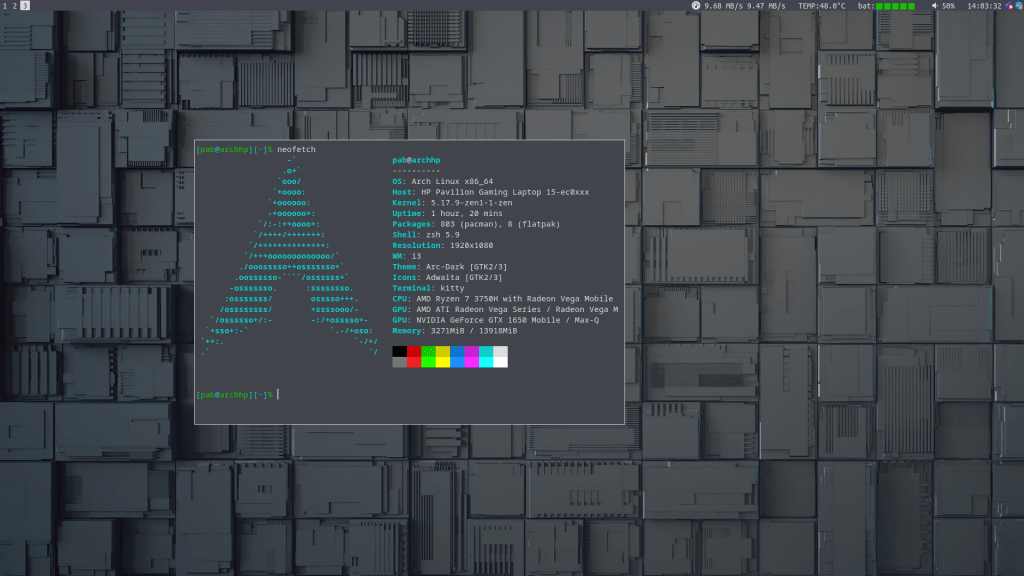Switch to workspace 2
Screen dimensions: 1024x576
click(15, 6)
